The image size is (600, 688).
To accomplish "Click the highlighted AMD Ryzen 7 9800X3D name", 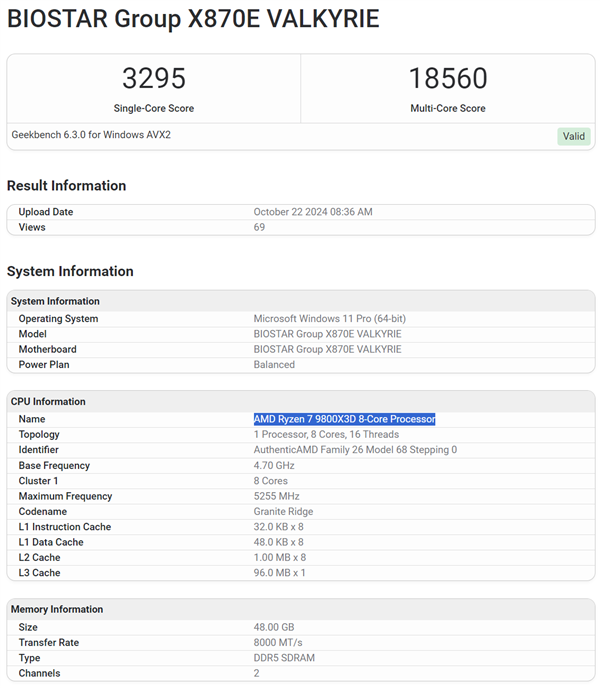I will tap(344, 419).
